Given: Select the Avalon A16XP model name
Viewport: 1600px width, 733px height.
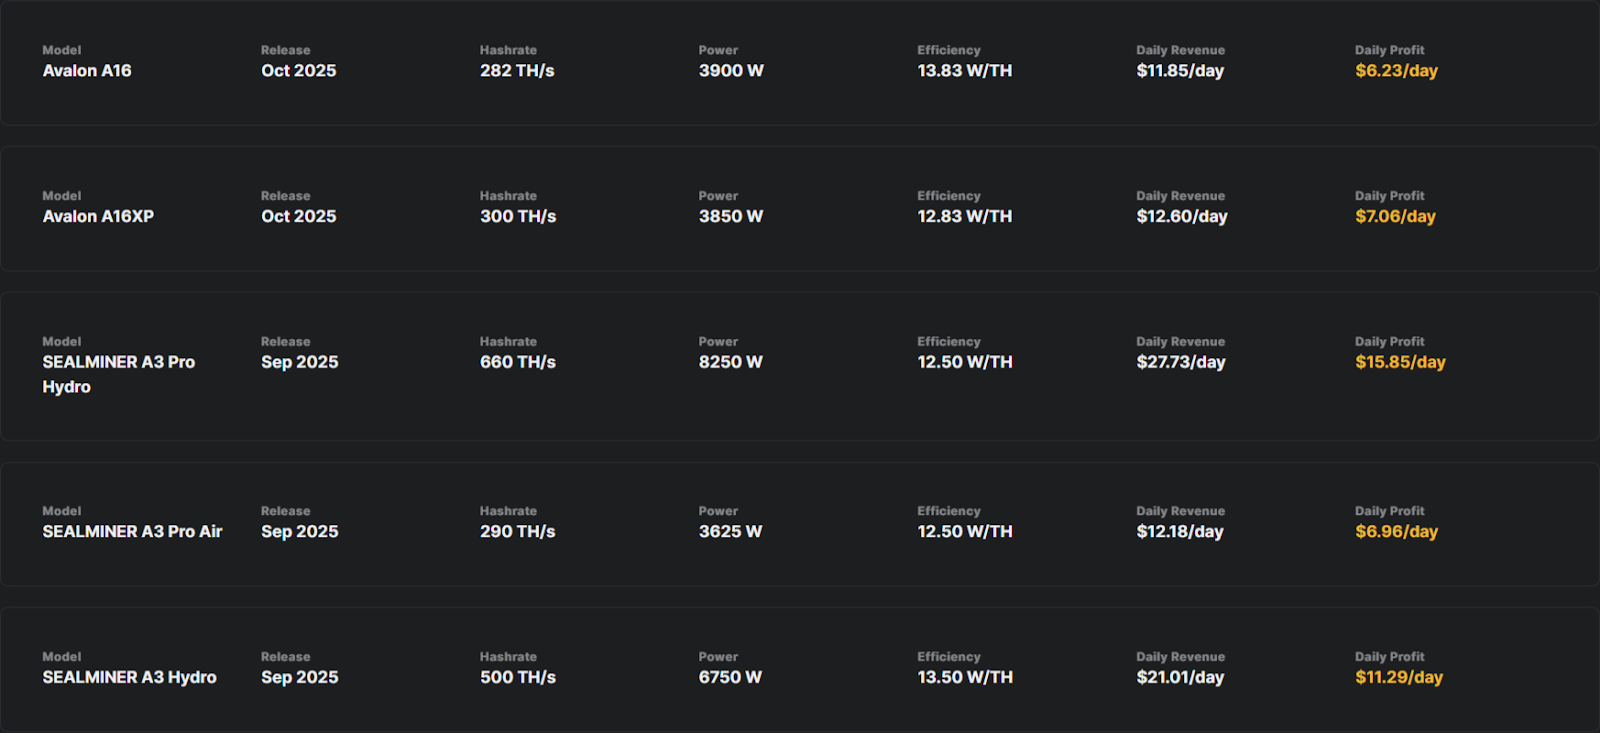Looking at the screenshot, I should (98, 217).
